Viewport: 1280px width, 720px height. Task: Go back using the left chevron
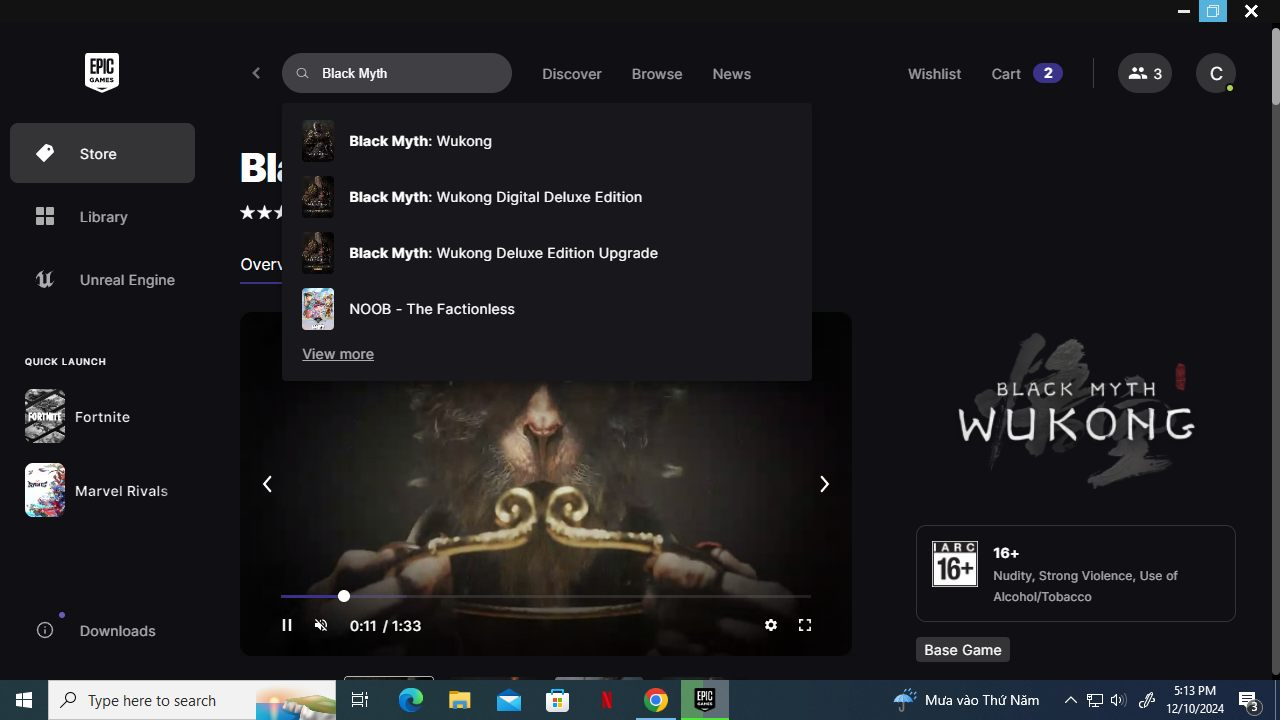point(256,73)
